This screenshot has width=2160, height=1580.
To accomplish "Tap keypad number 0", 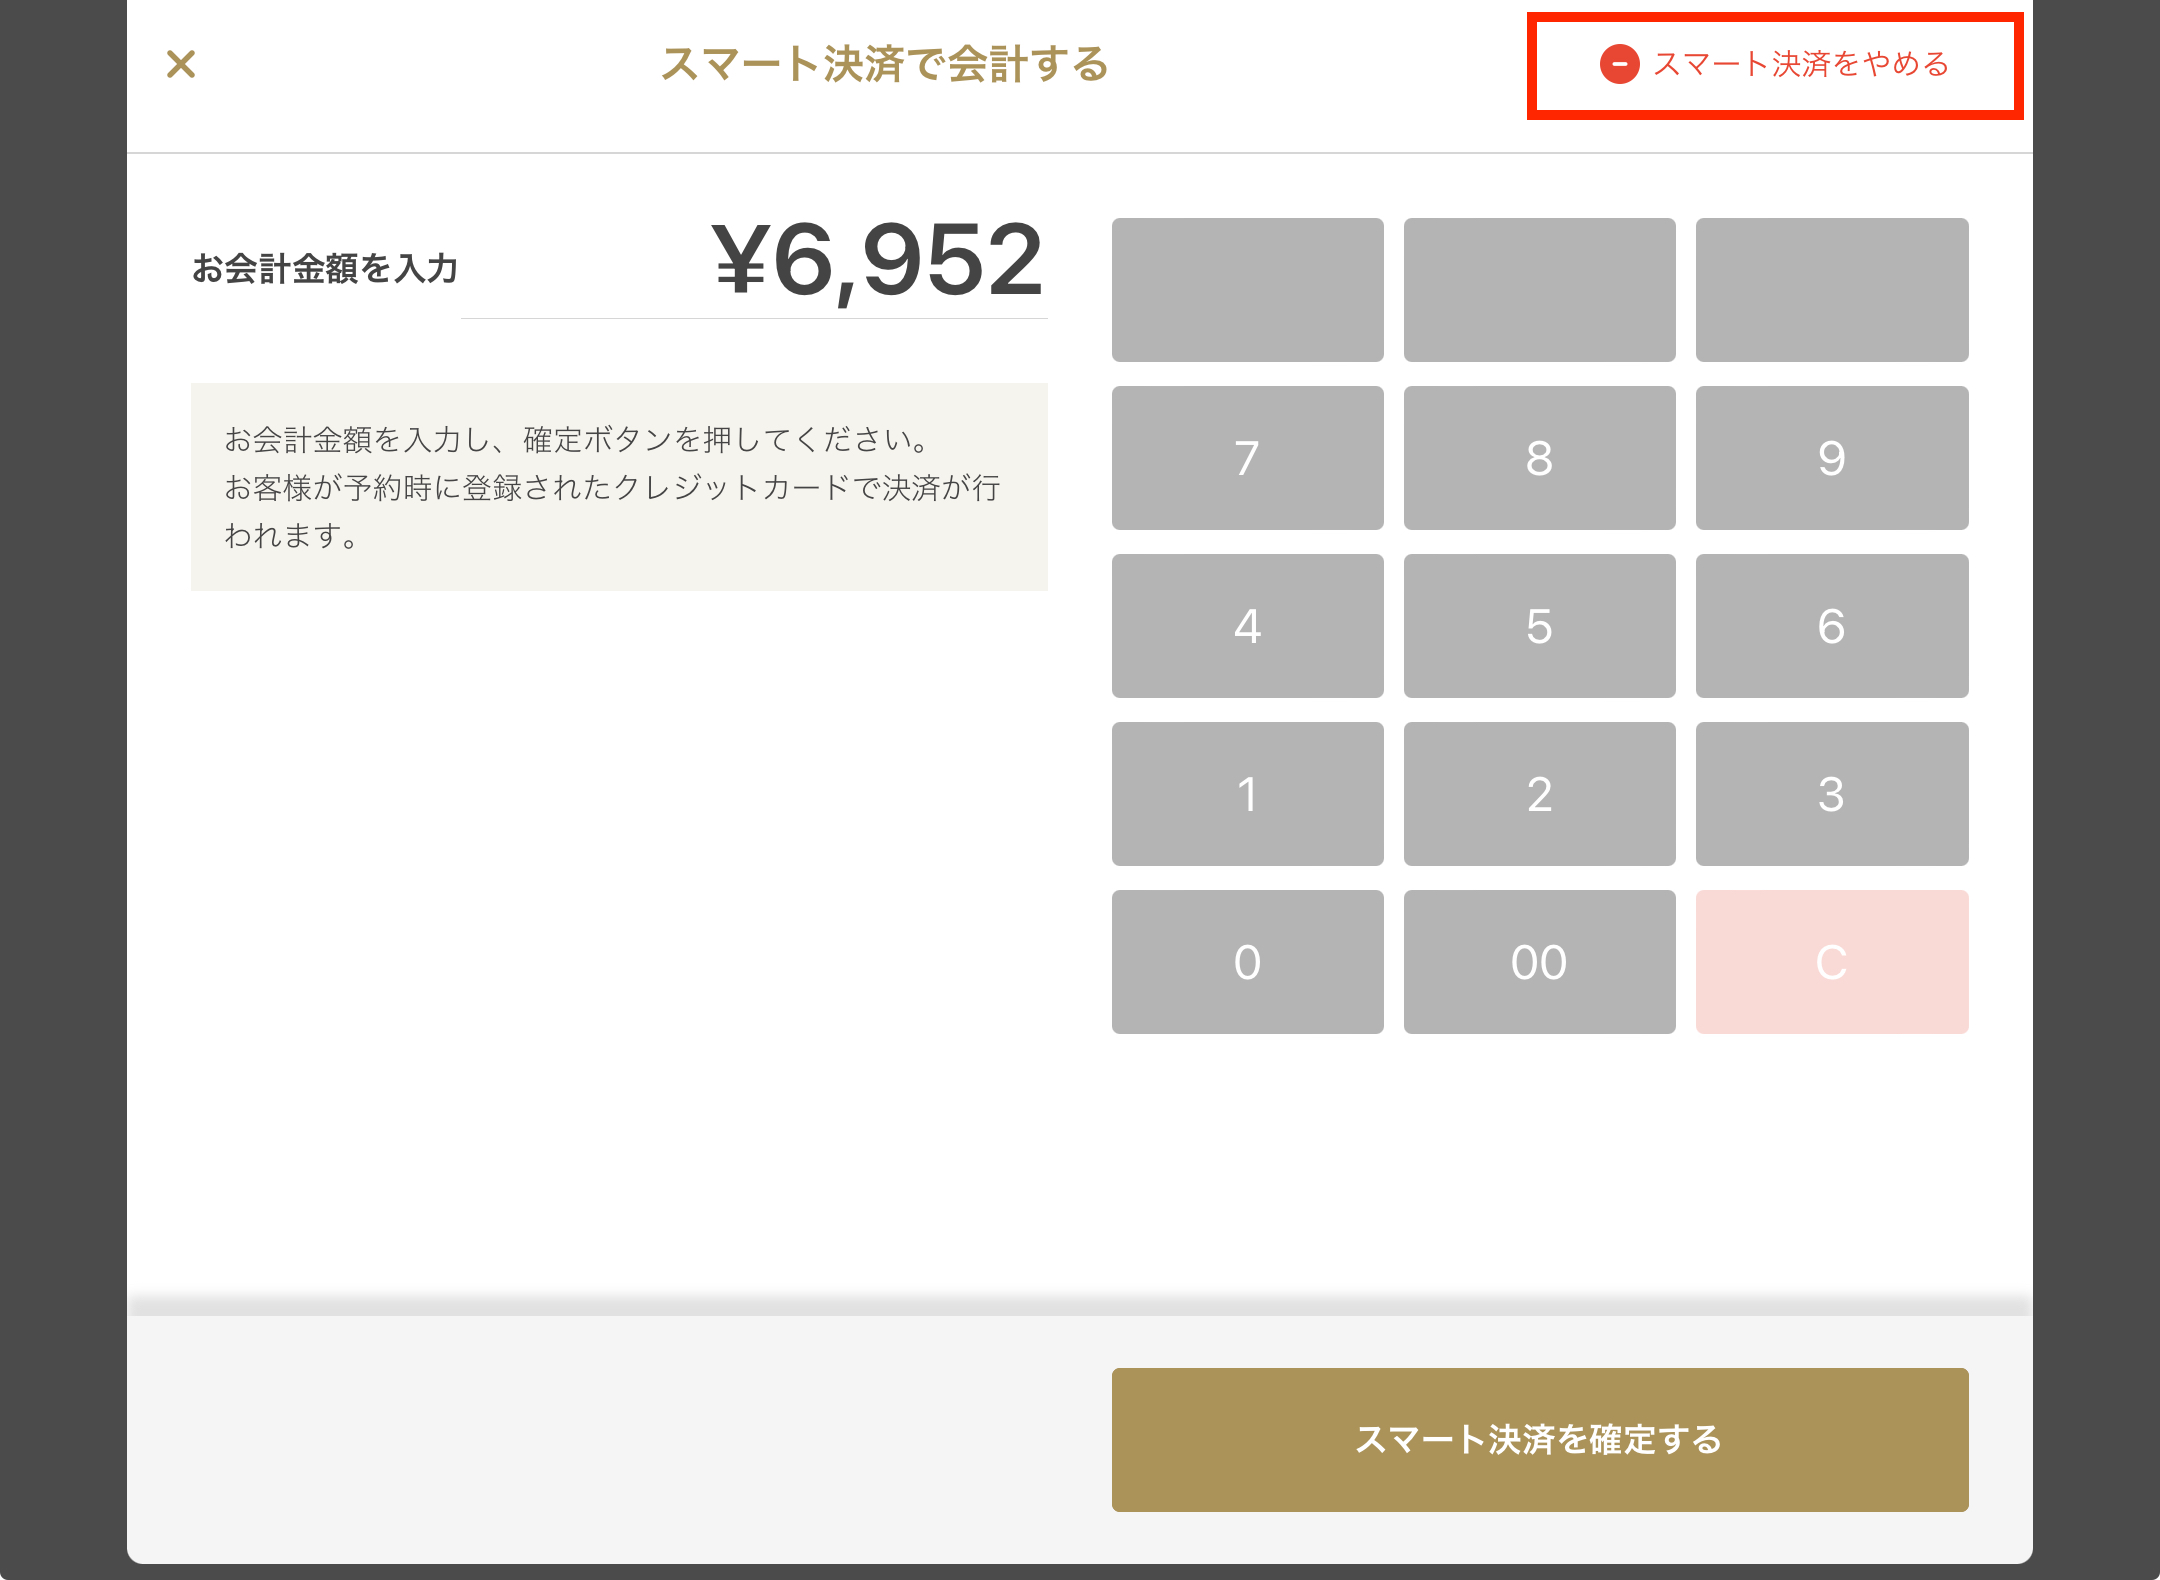I will [1247, 962].
